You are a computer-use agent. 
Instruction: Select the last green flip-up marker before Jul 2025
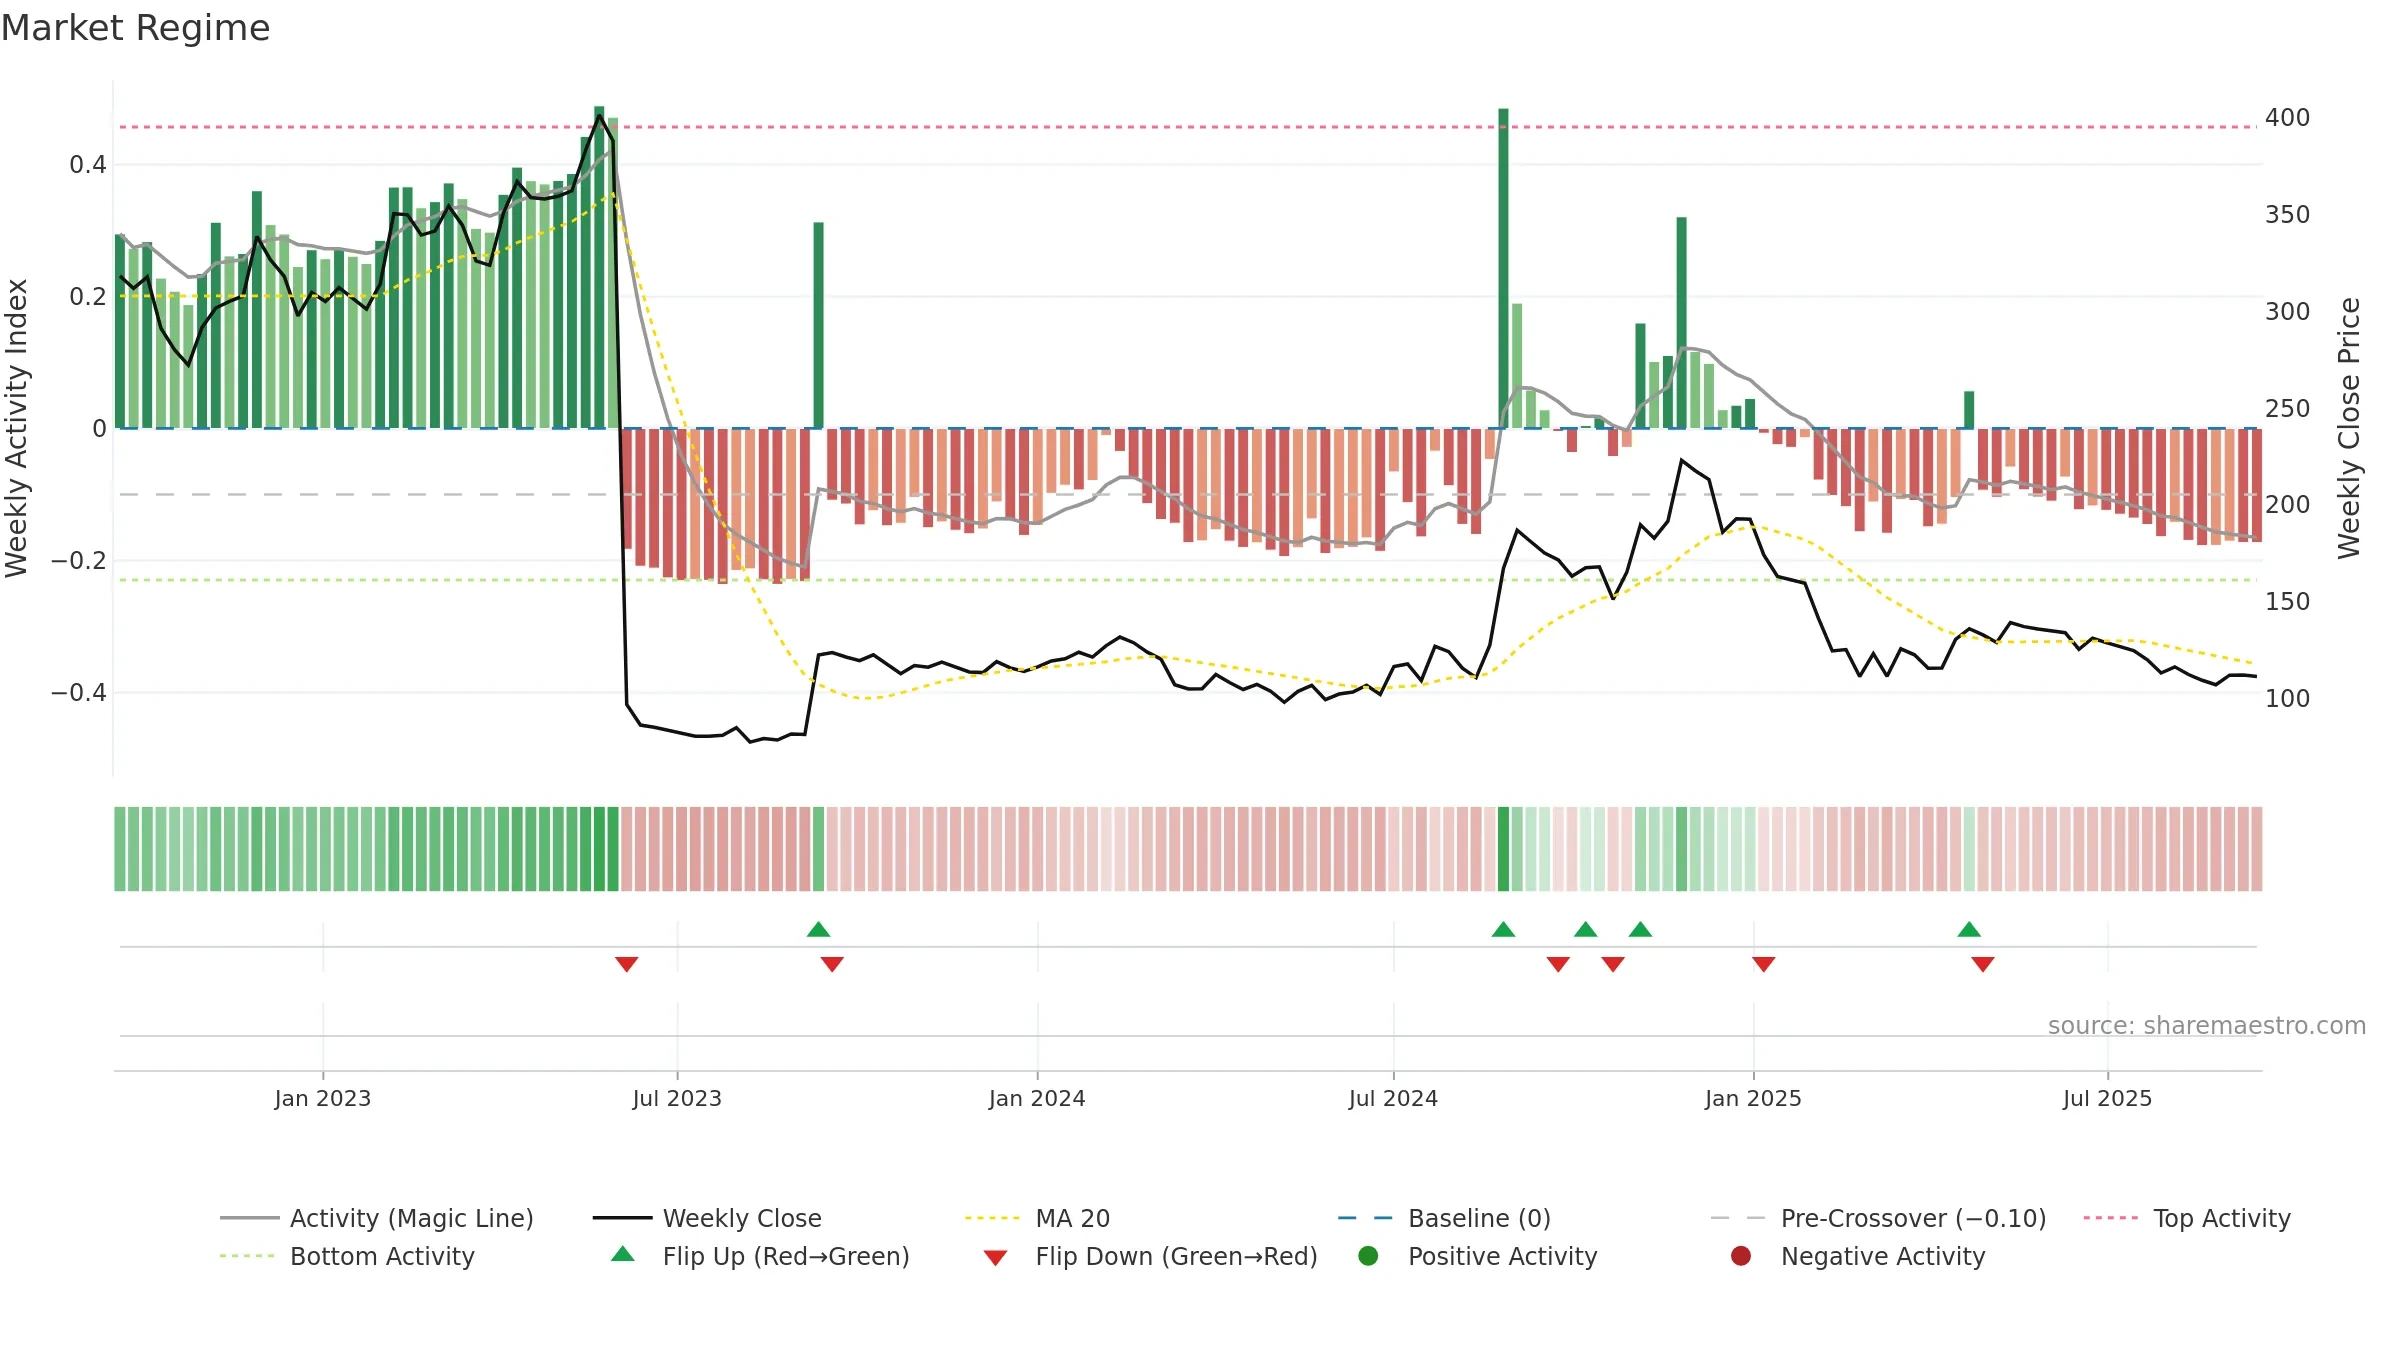tap(1969, 929)
